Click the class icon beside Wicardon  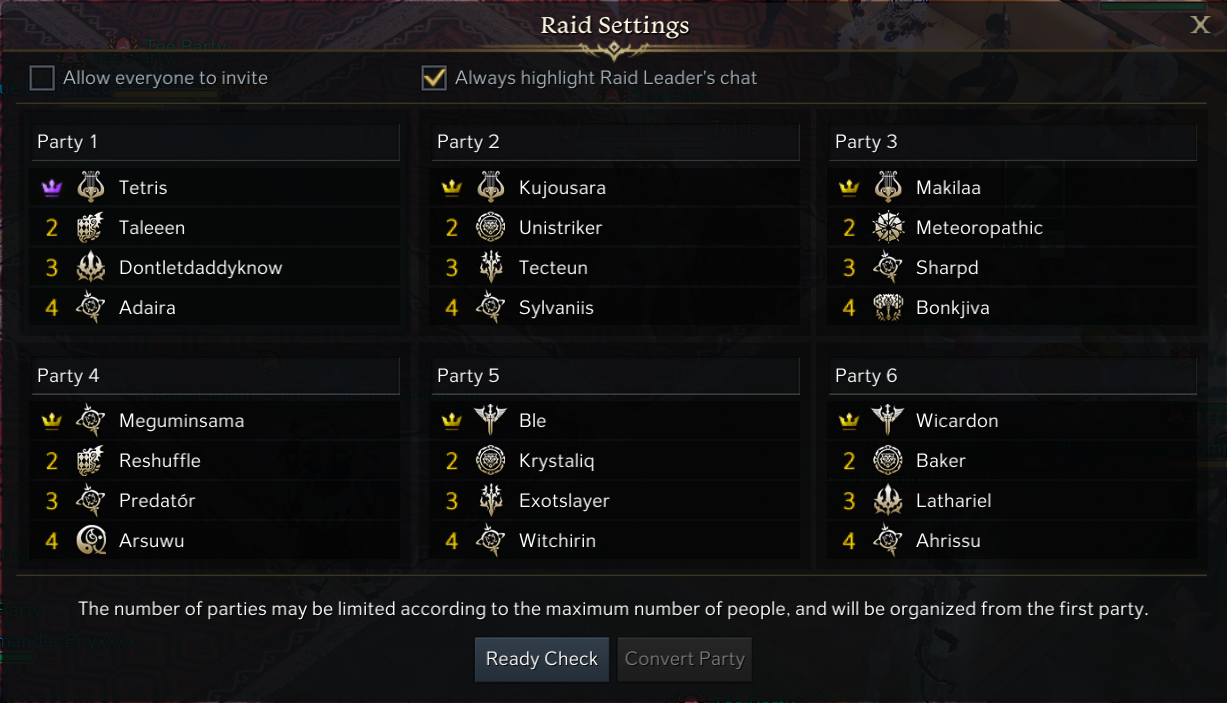[888, 421]
